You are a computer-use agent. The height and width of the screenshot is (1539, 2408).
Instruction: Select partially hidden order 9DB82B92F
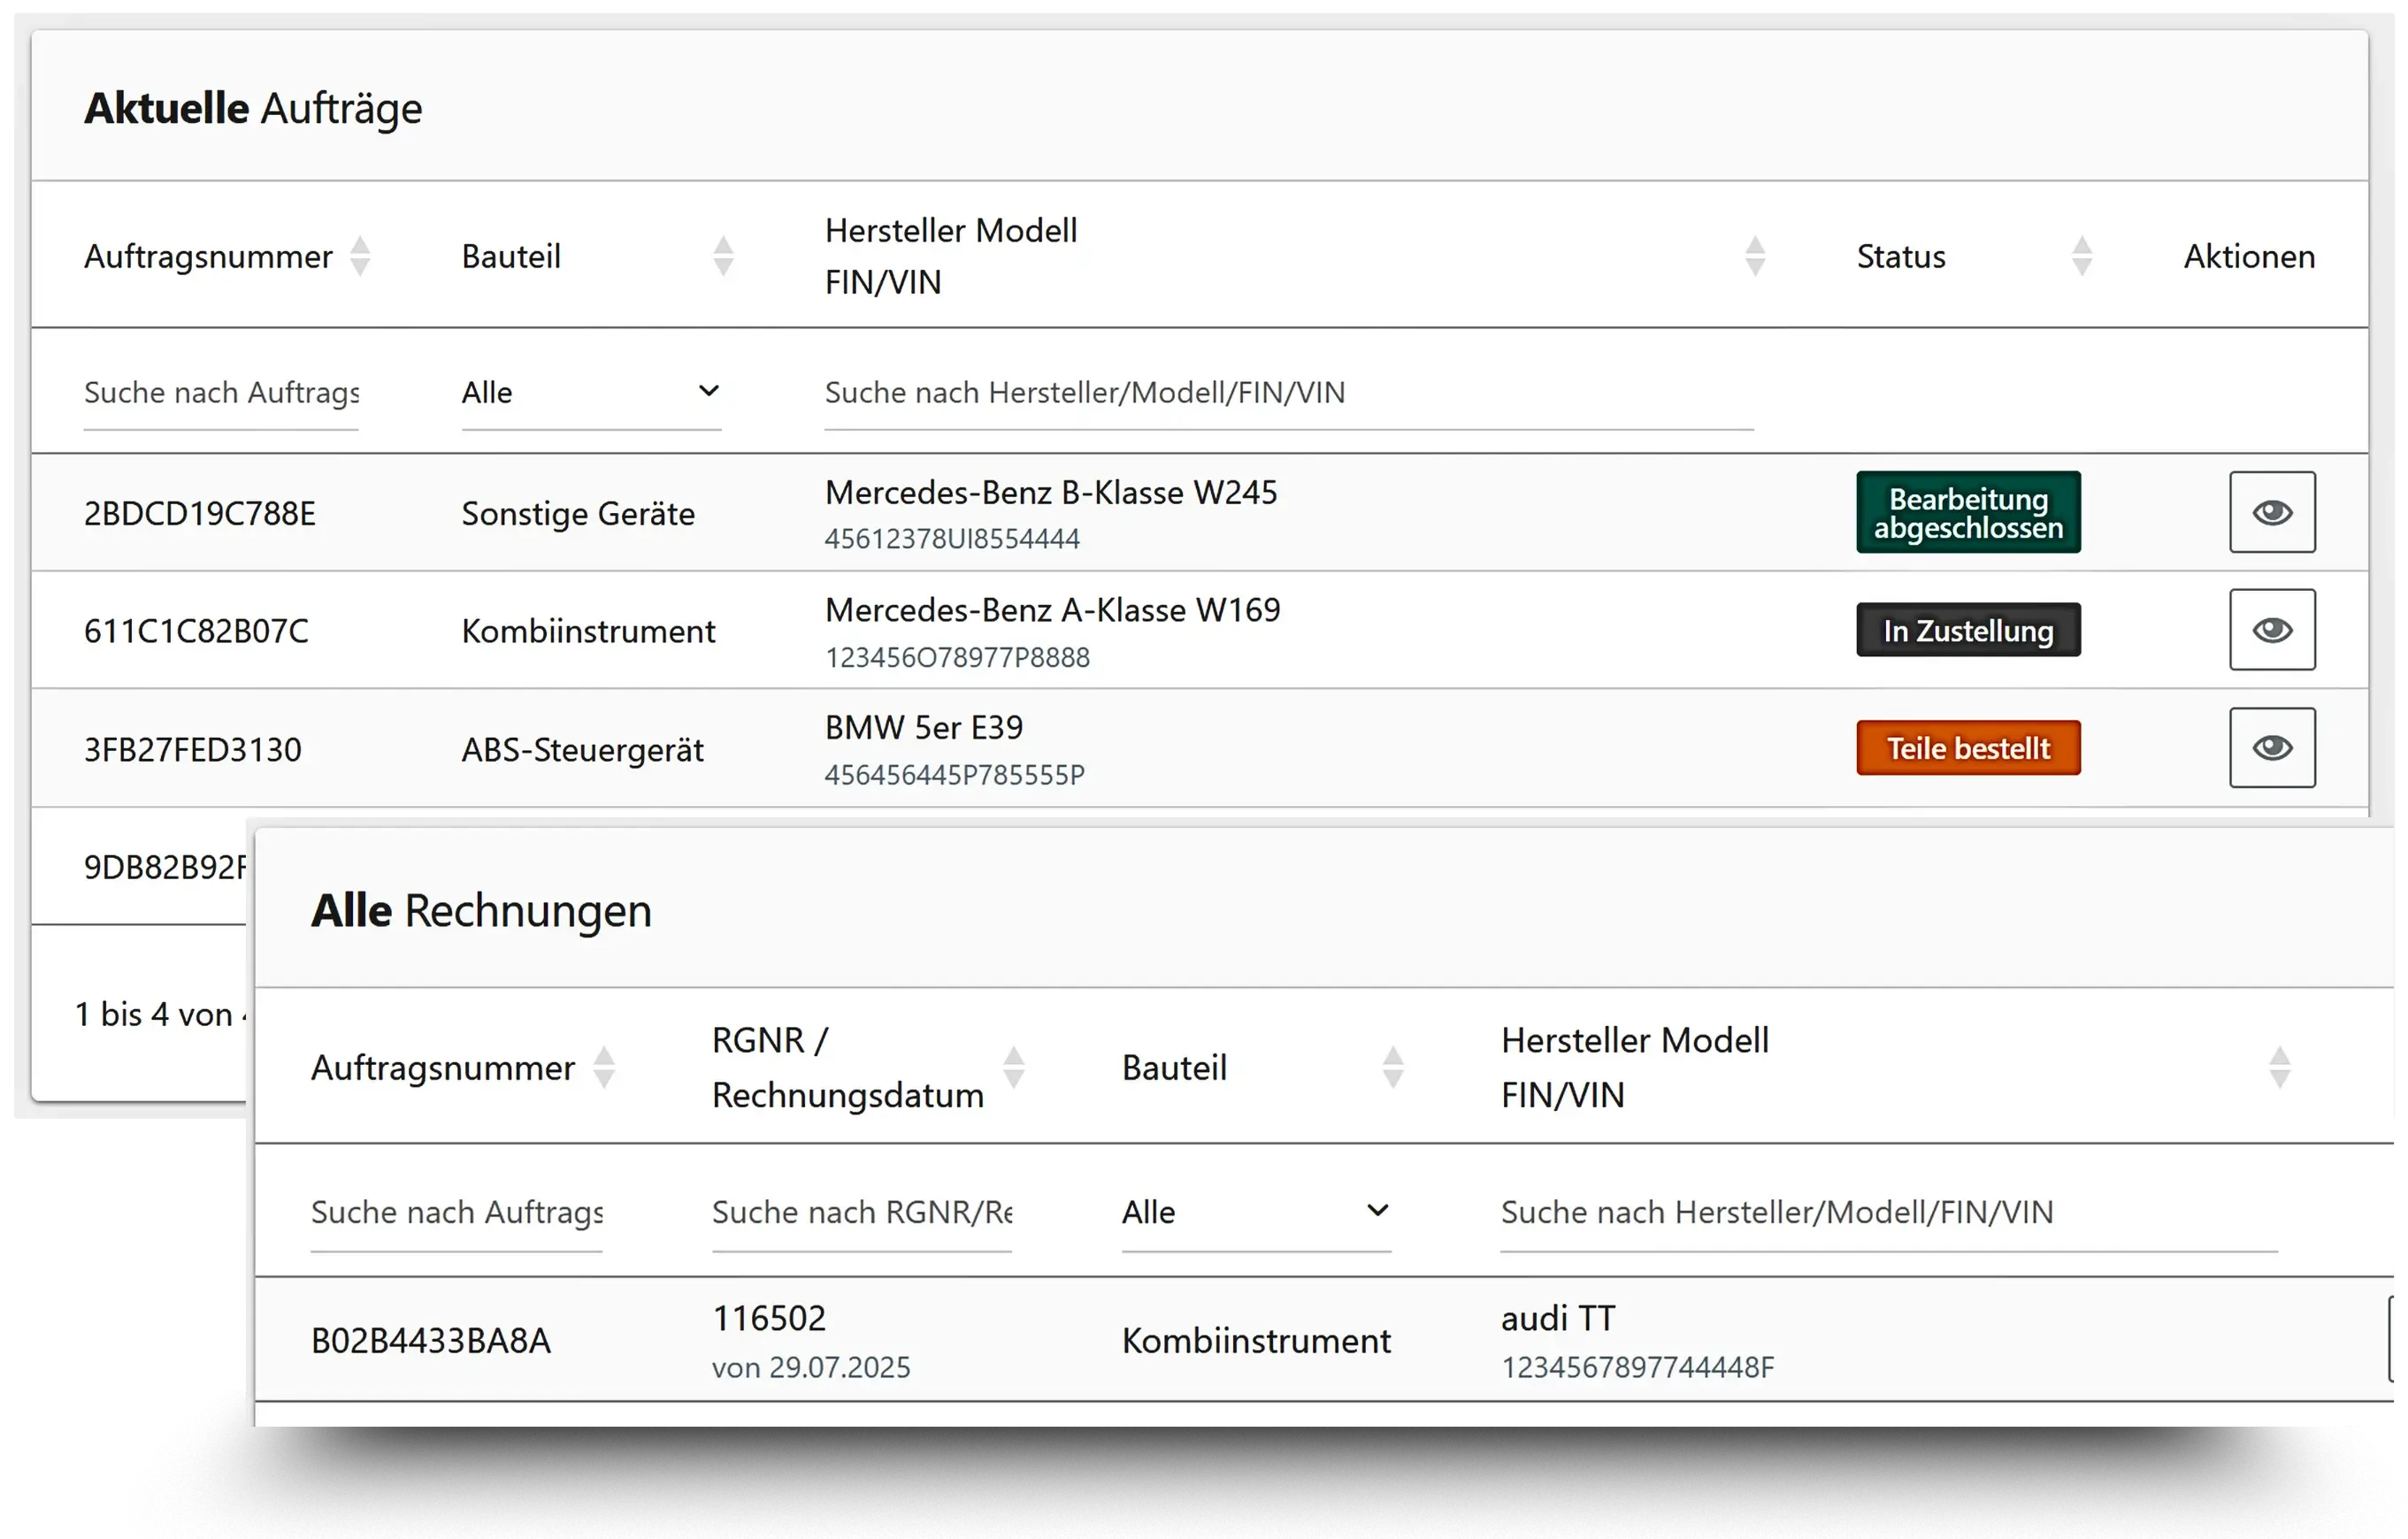(165, 867)
